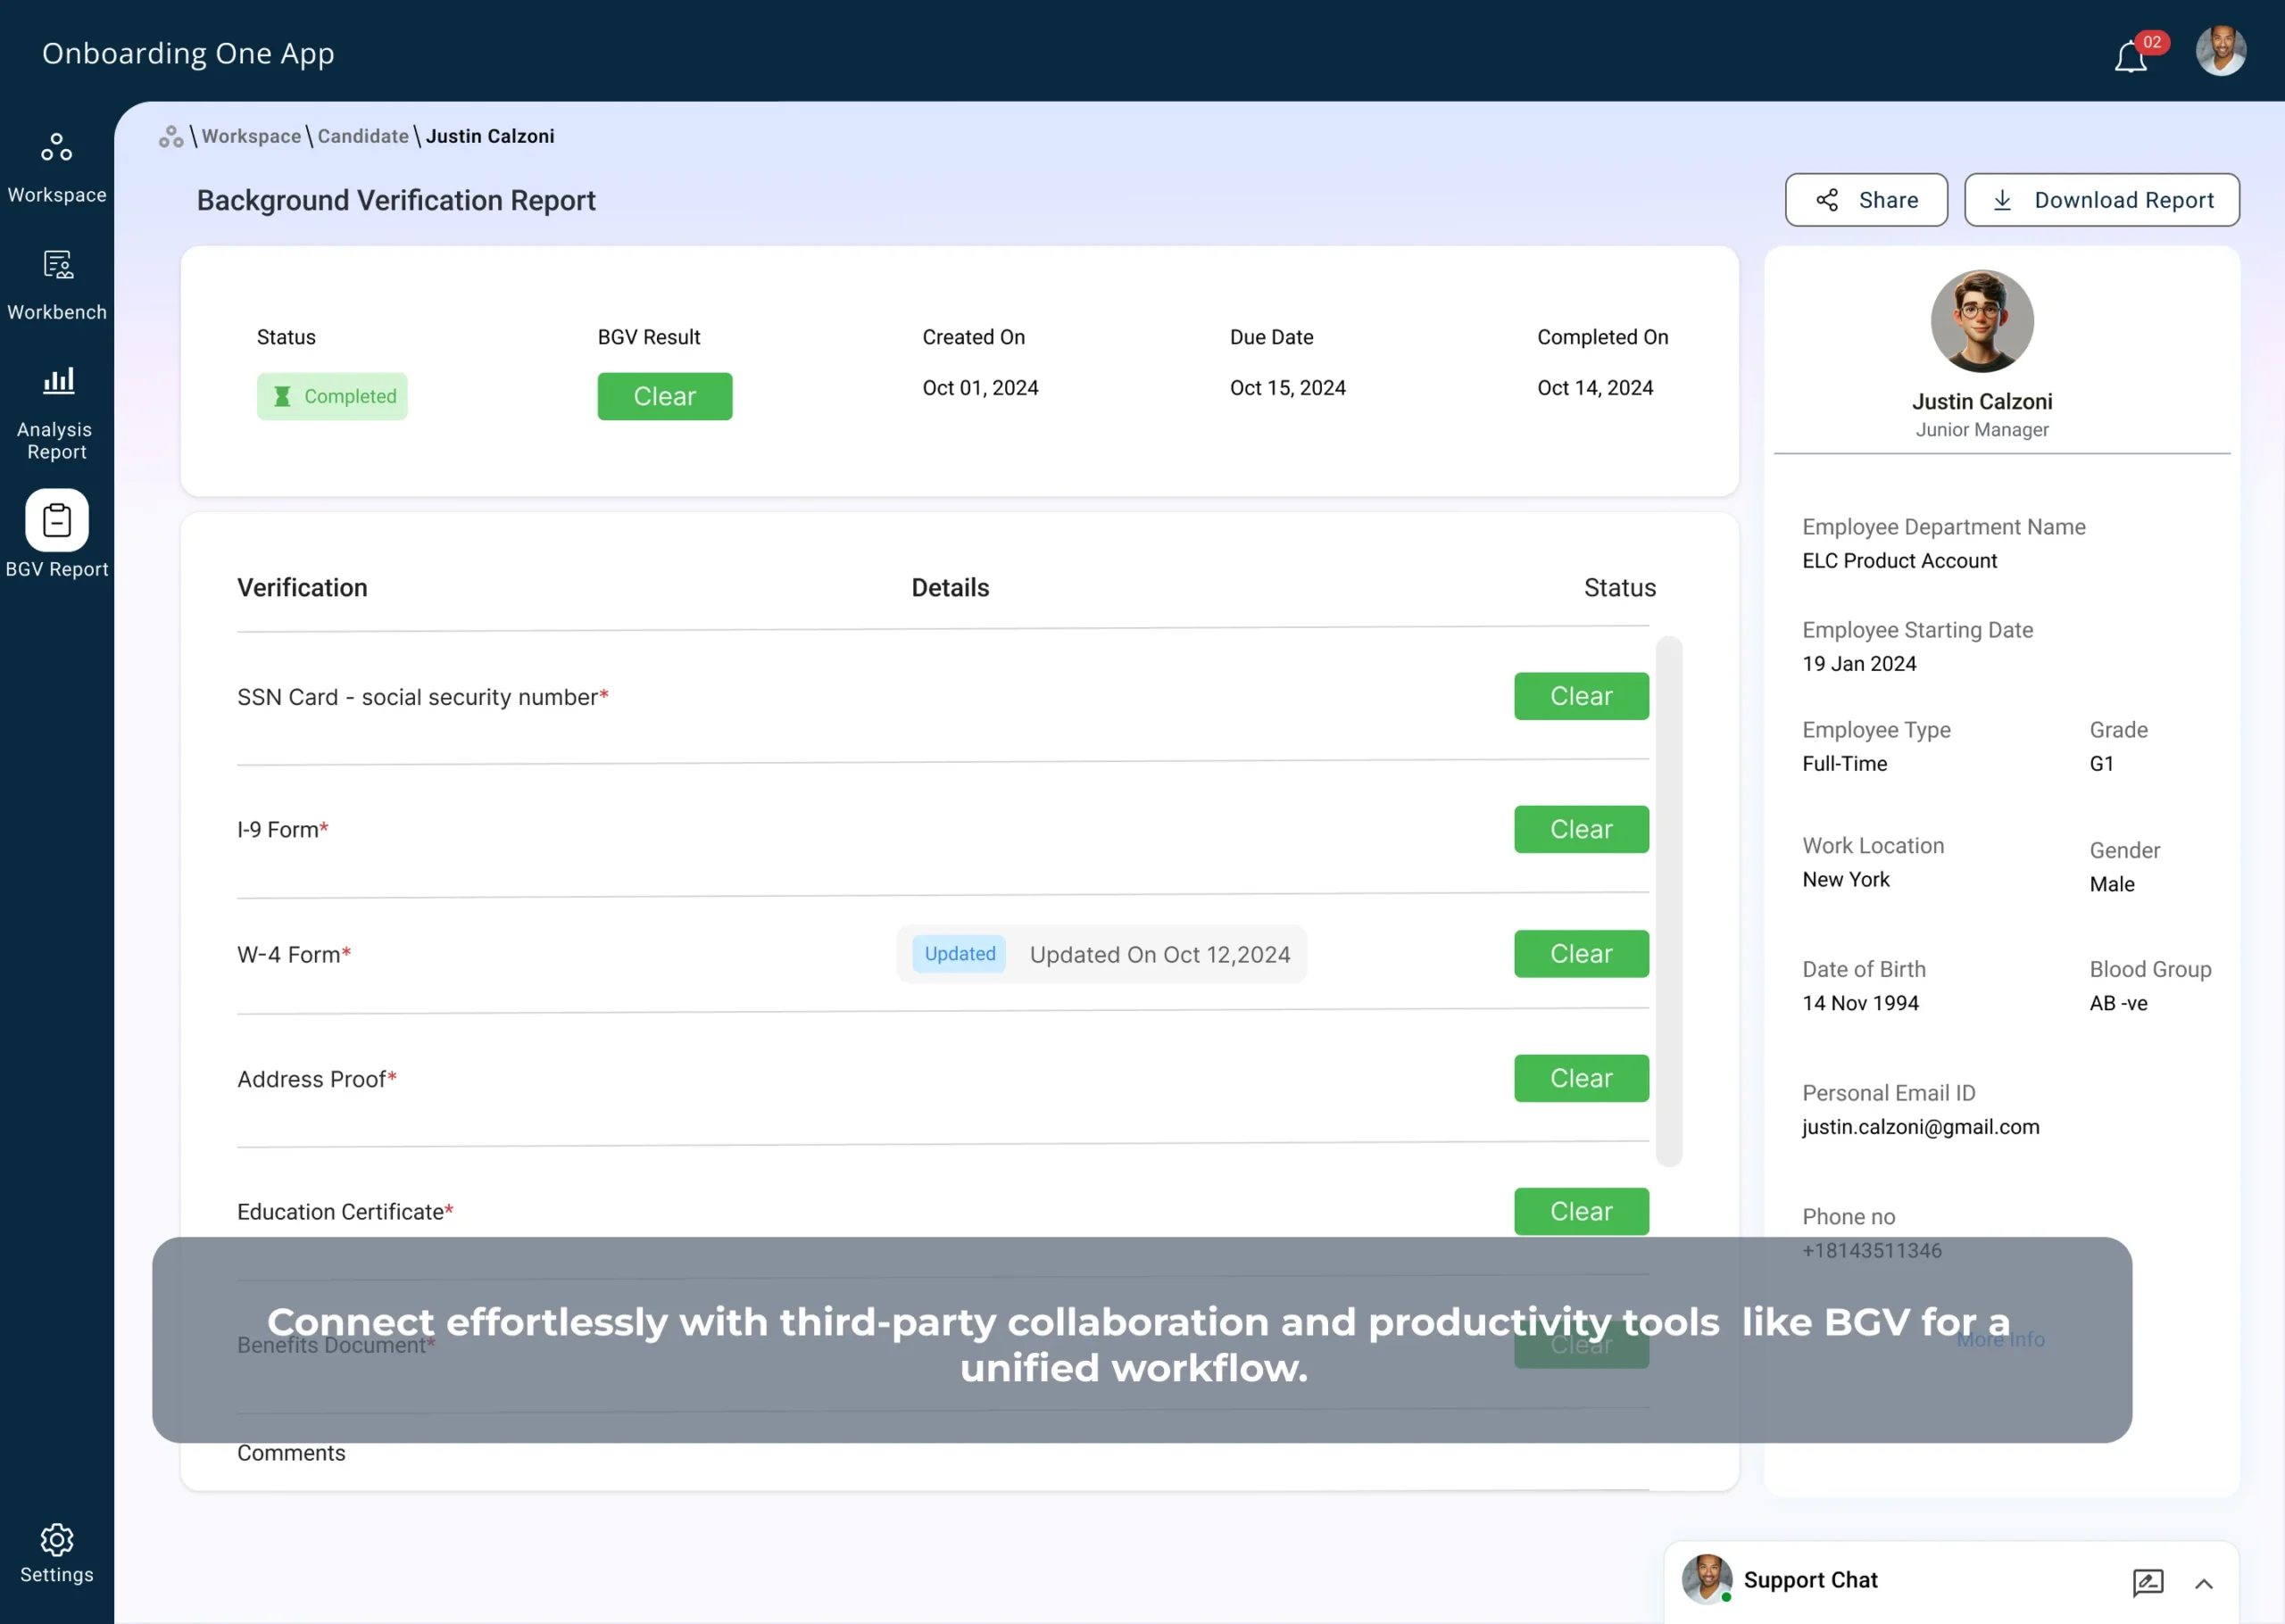The width and height of the screenshot is (2285, 1624).
Task: Click the 'Details' column header
Action: tap(950, 588)
